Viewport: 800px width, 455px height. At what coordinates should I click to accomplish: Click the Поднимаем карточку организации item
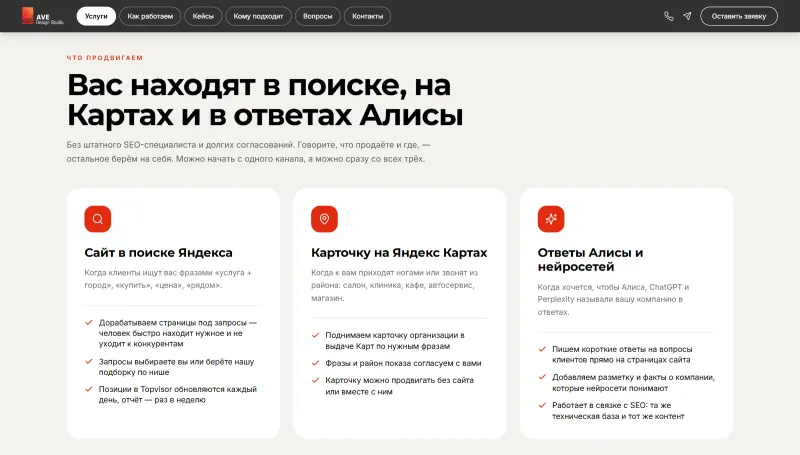tap(395, 341)
